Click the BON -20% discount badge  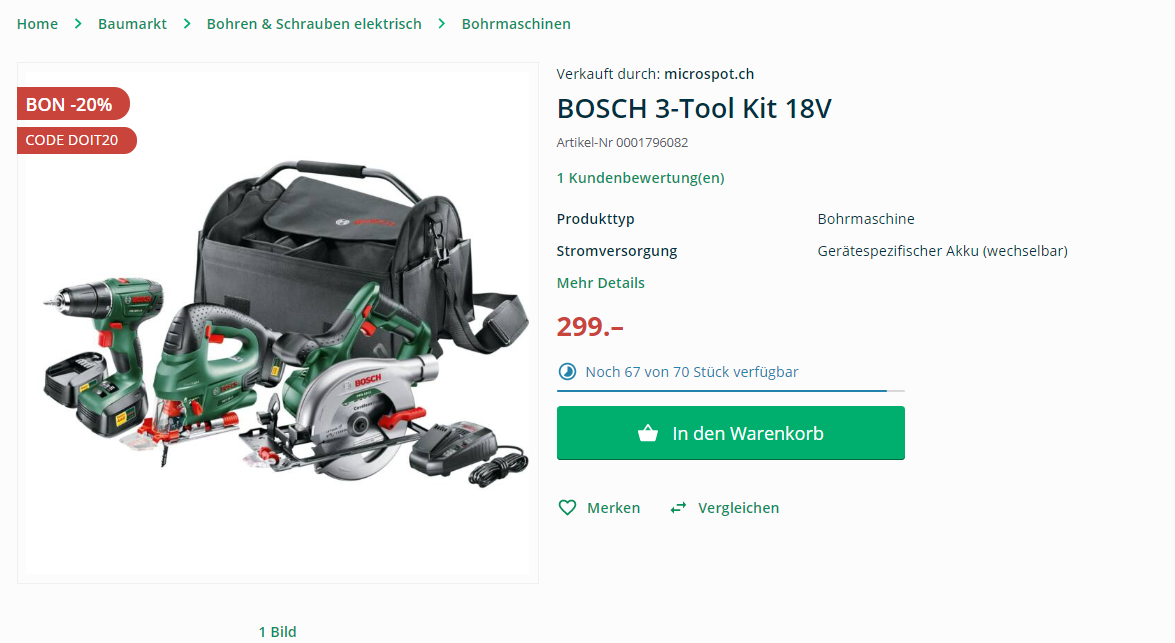tap(73, 104)
